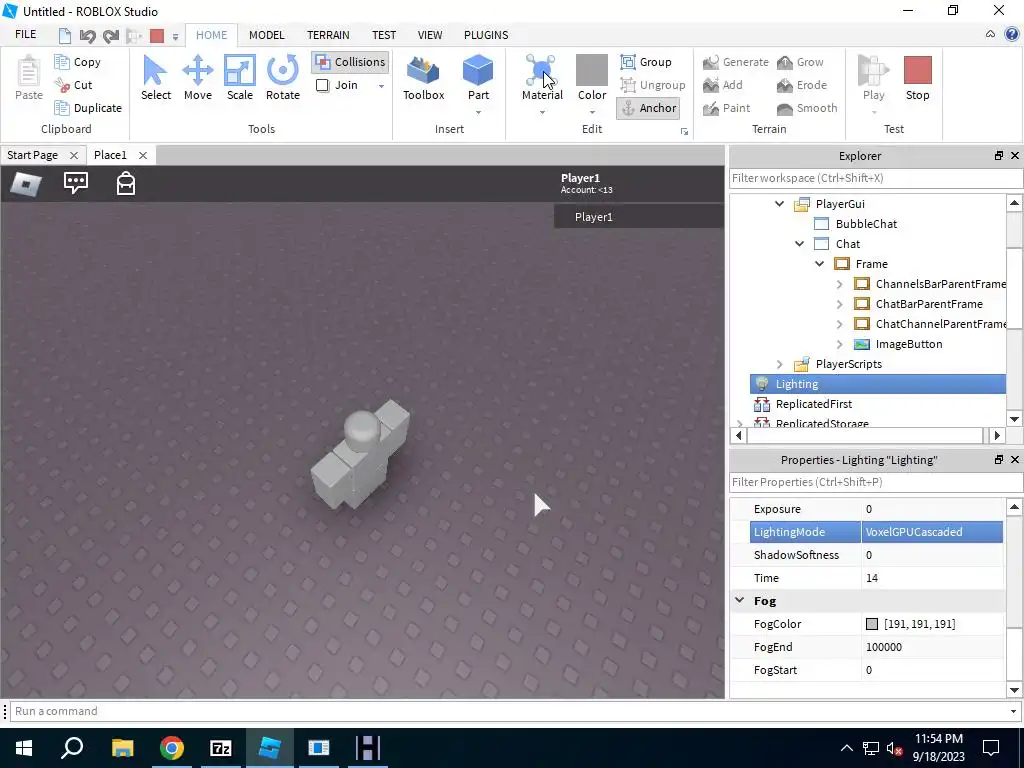Open Chrome from the taskbar
Image resolution: width=1024 pixels, height=768 pixels.
point(172,748)
